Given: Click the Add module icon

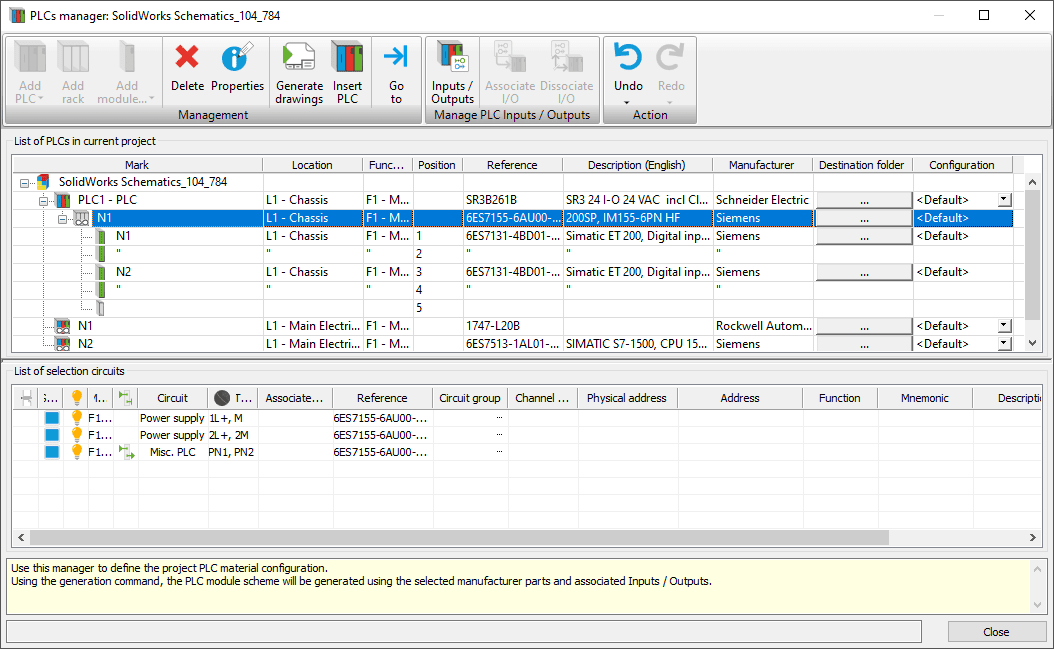Looking at the screenshot, I should point(126,57).
